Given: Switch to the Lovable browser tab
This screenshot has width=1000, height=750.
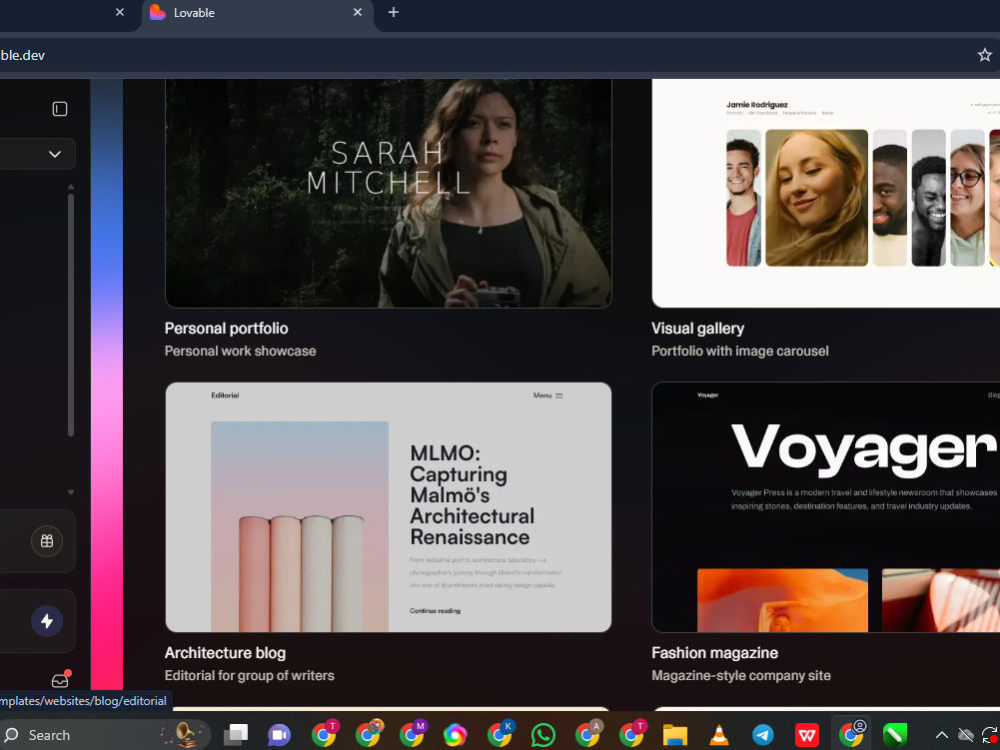Looking at the screenshot, I should tap(255, 12).
